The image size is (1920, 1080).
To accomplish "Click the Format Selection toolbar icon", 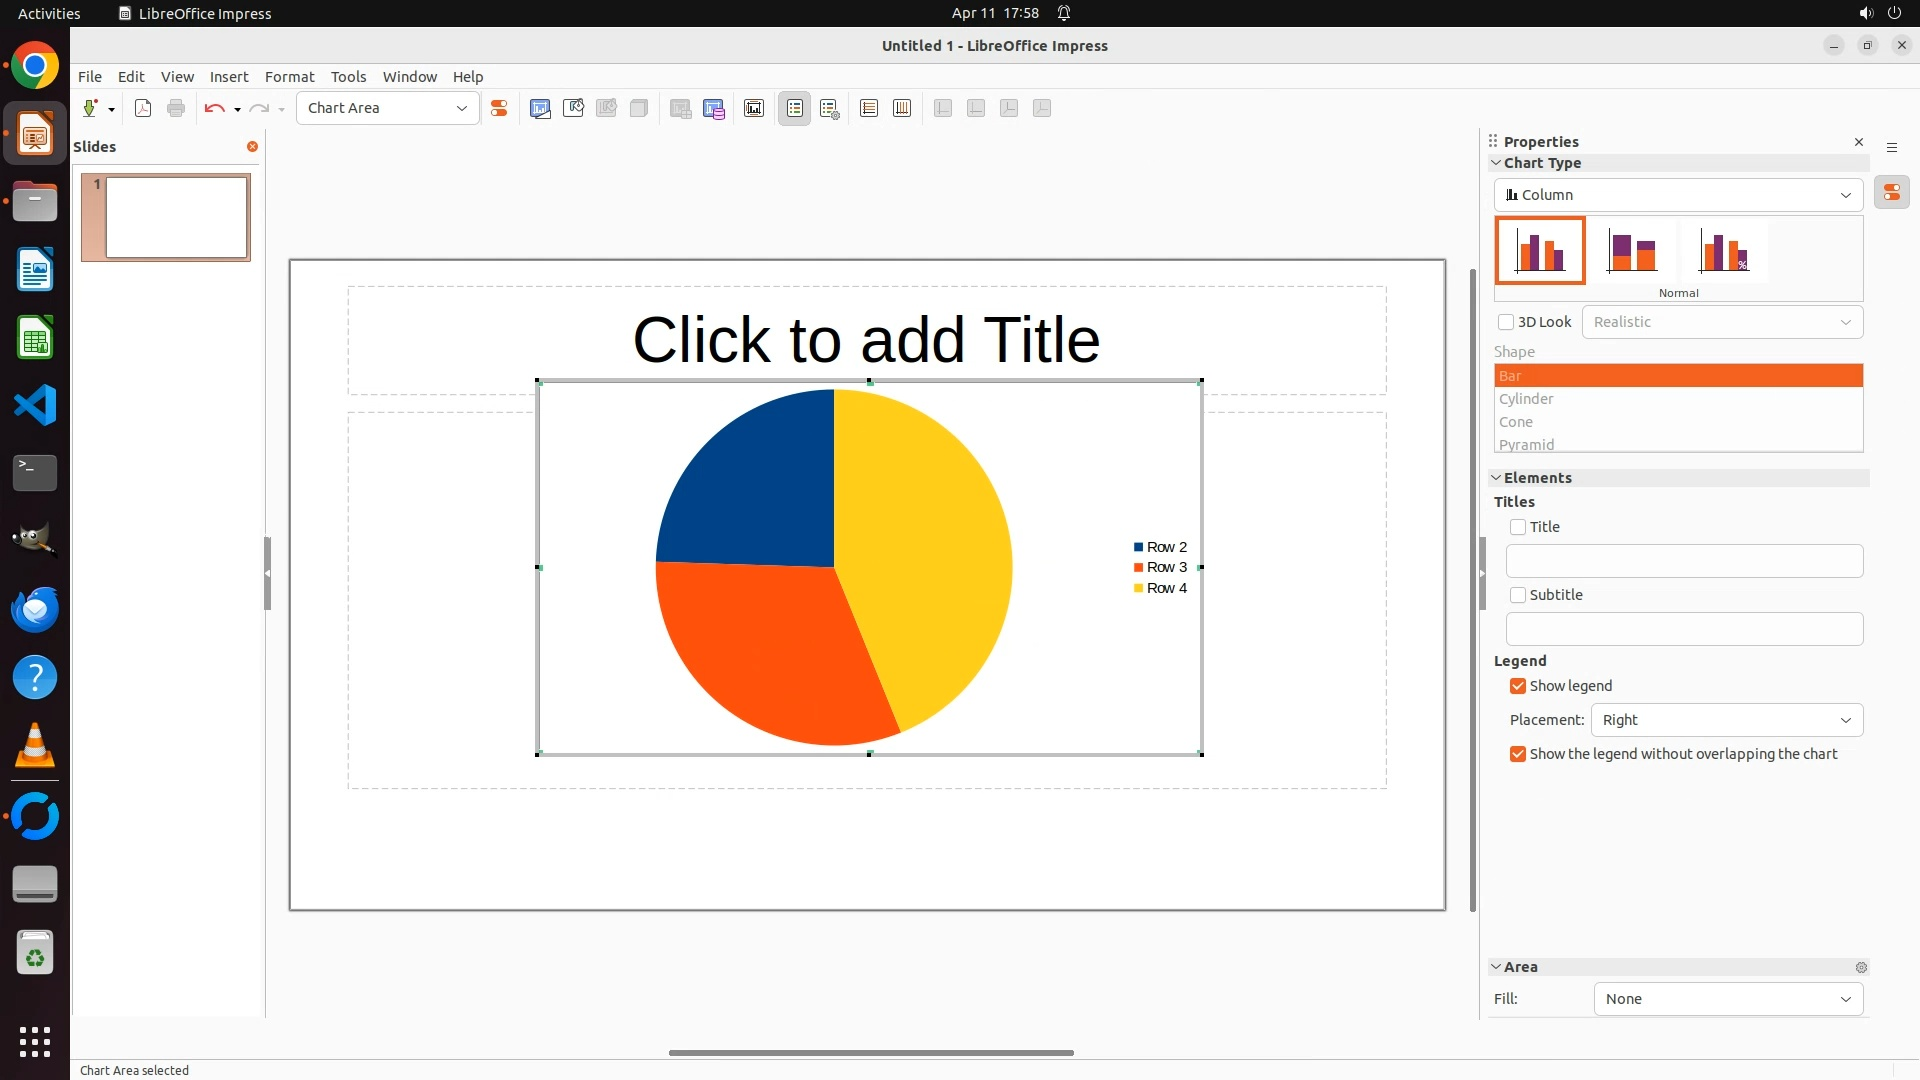I will [x=499, y=109].
